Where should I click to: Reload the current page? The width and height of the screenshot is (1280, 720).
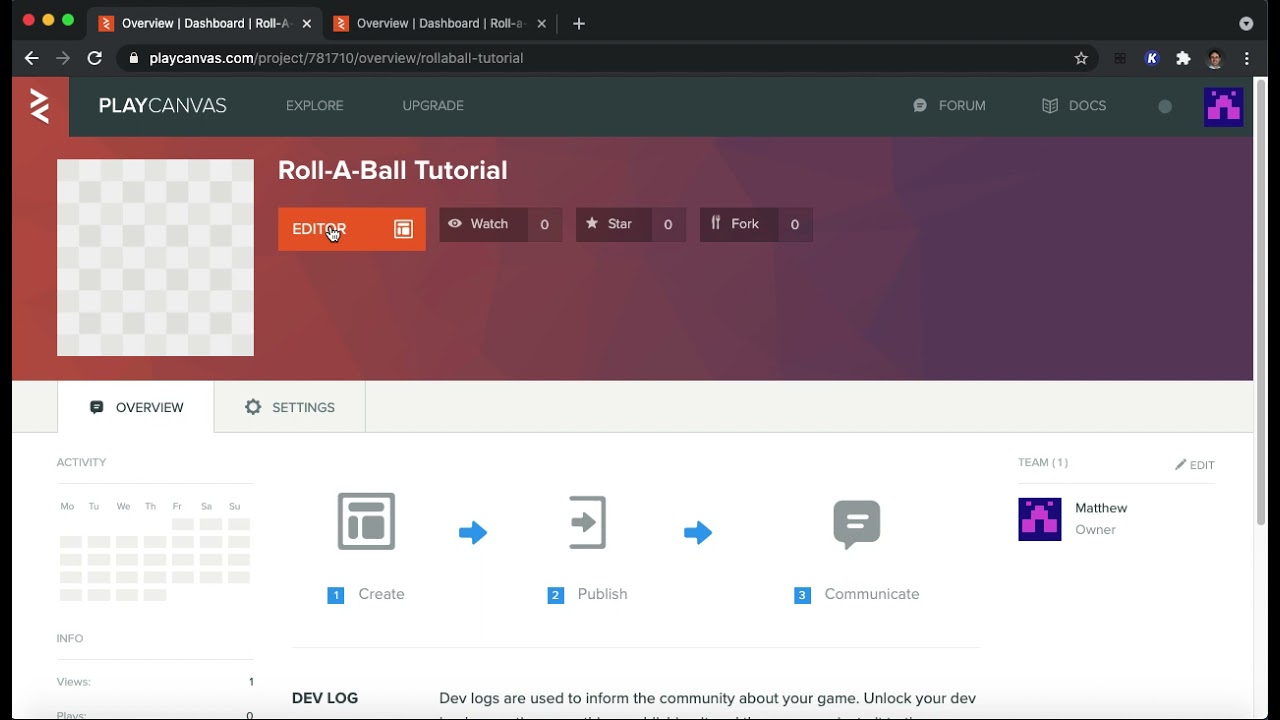coord(95,58)
